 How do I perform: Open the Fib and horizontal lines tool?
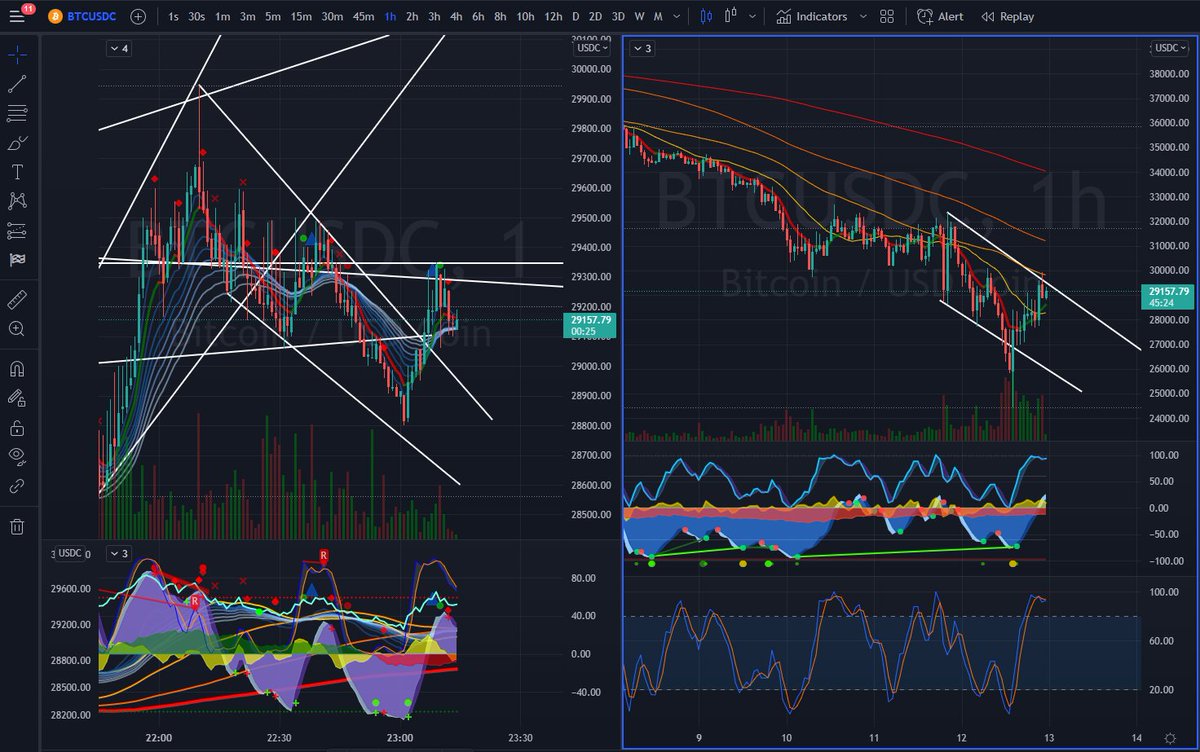click(x=17, y=113)
